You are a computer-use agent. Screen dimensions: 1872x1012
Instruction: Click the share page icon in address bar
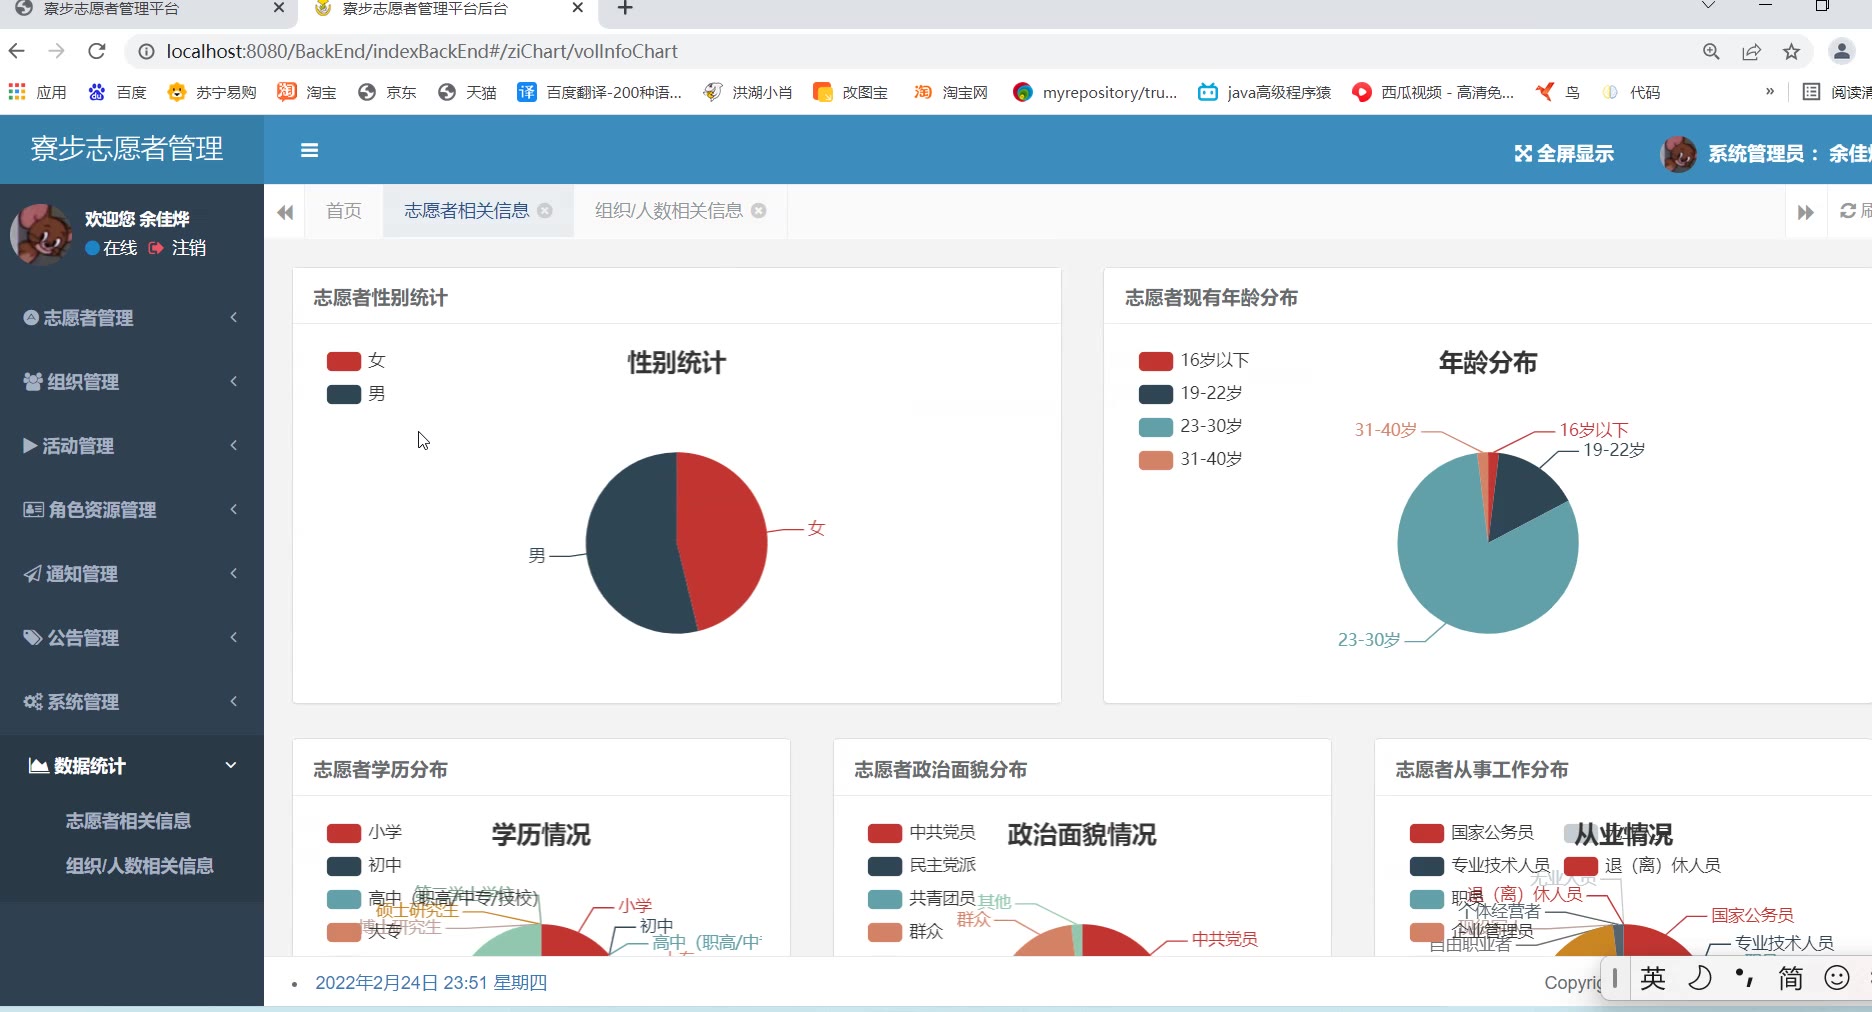(x=1751, y=52)
